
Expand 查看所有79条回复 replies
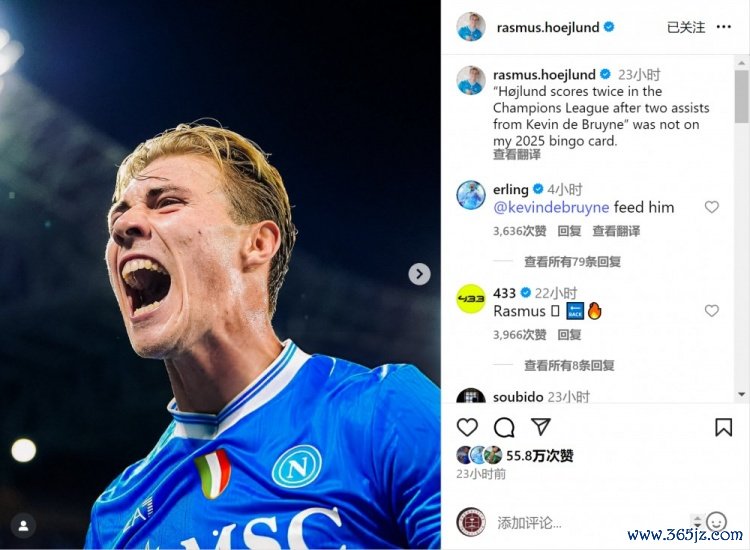coord(573,262)
